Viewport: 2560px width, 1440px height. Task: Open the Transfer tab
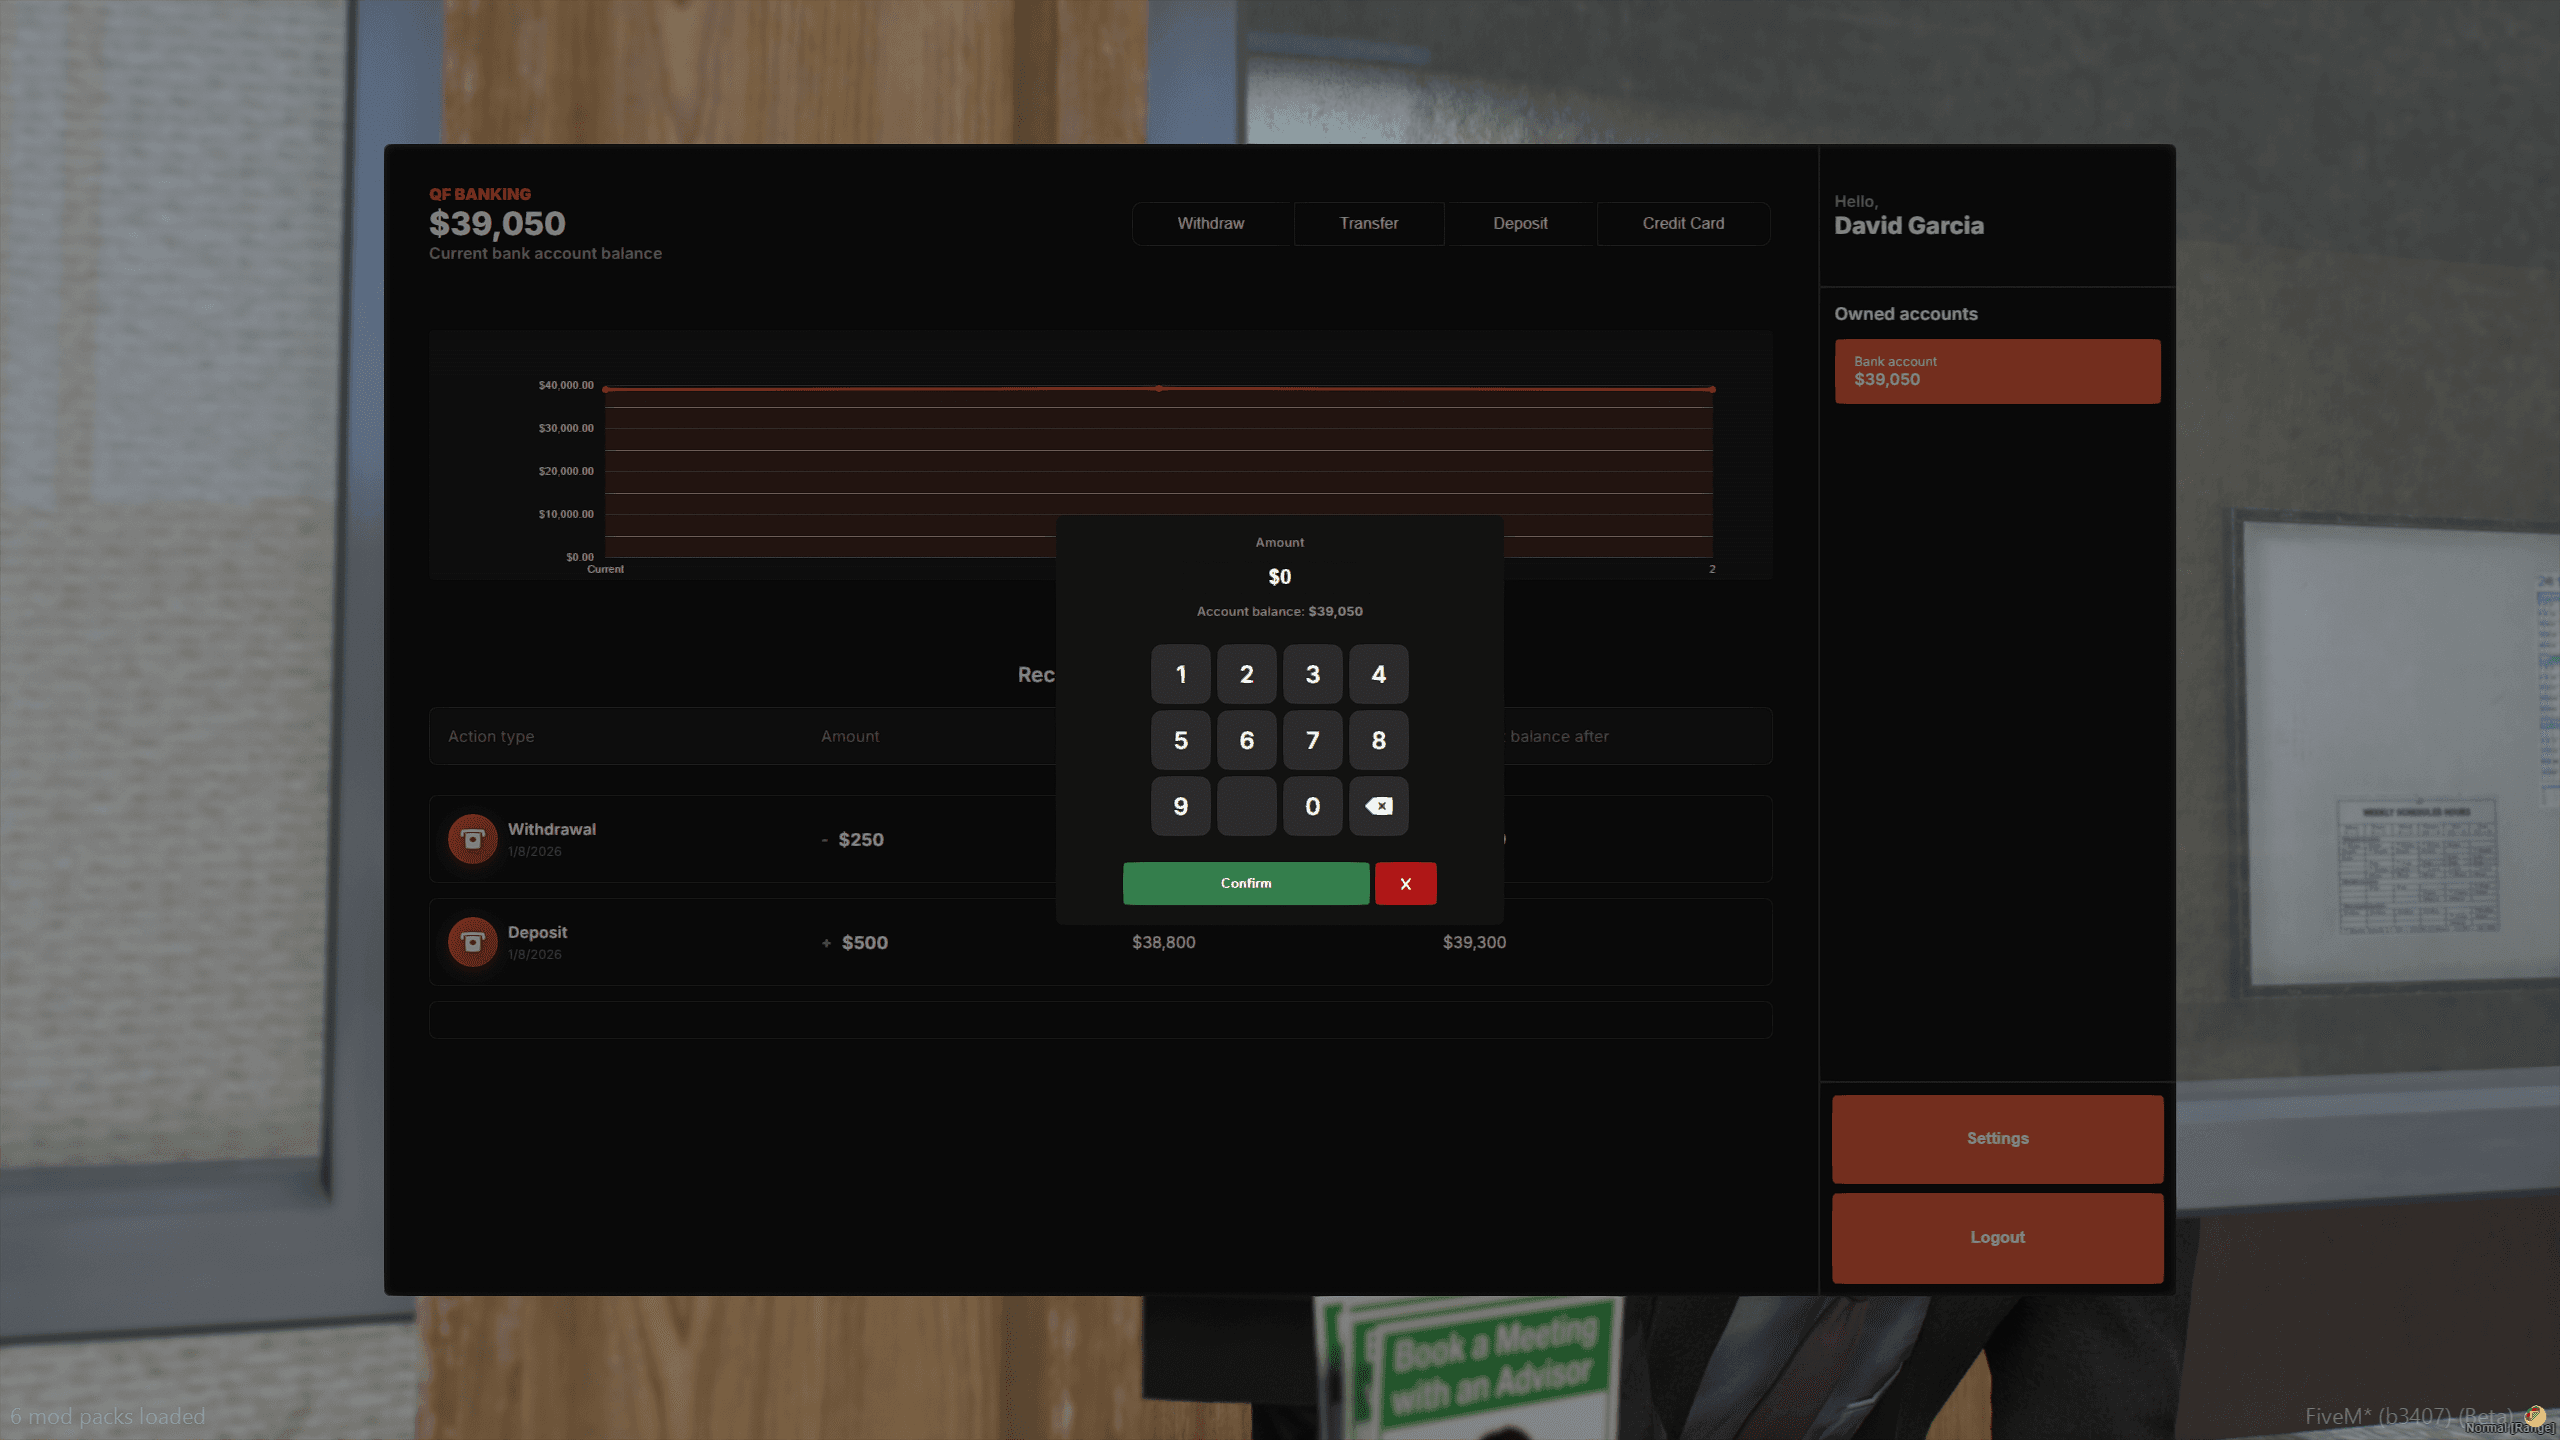tap(1368, 223)
